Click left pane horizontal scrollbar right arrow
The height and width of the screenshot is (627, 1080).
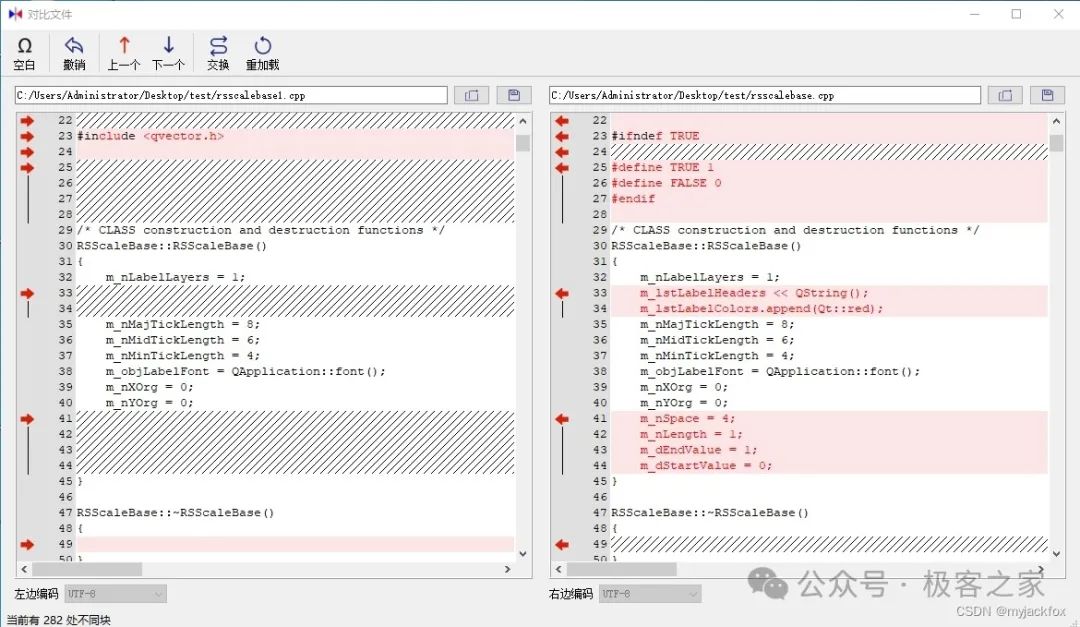tap(508, 570)
